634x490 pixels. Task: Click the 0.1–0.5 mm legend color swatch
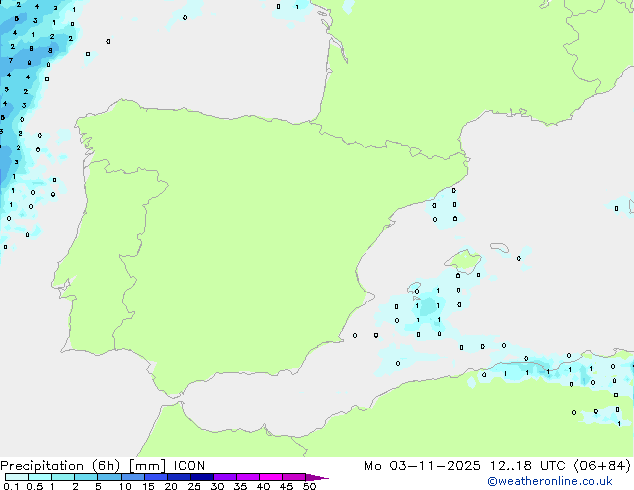17,477
